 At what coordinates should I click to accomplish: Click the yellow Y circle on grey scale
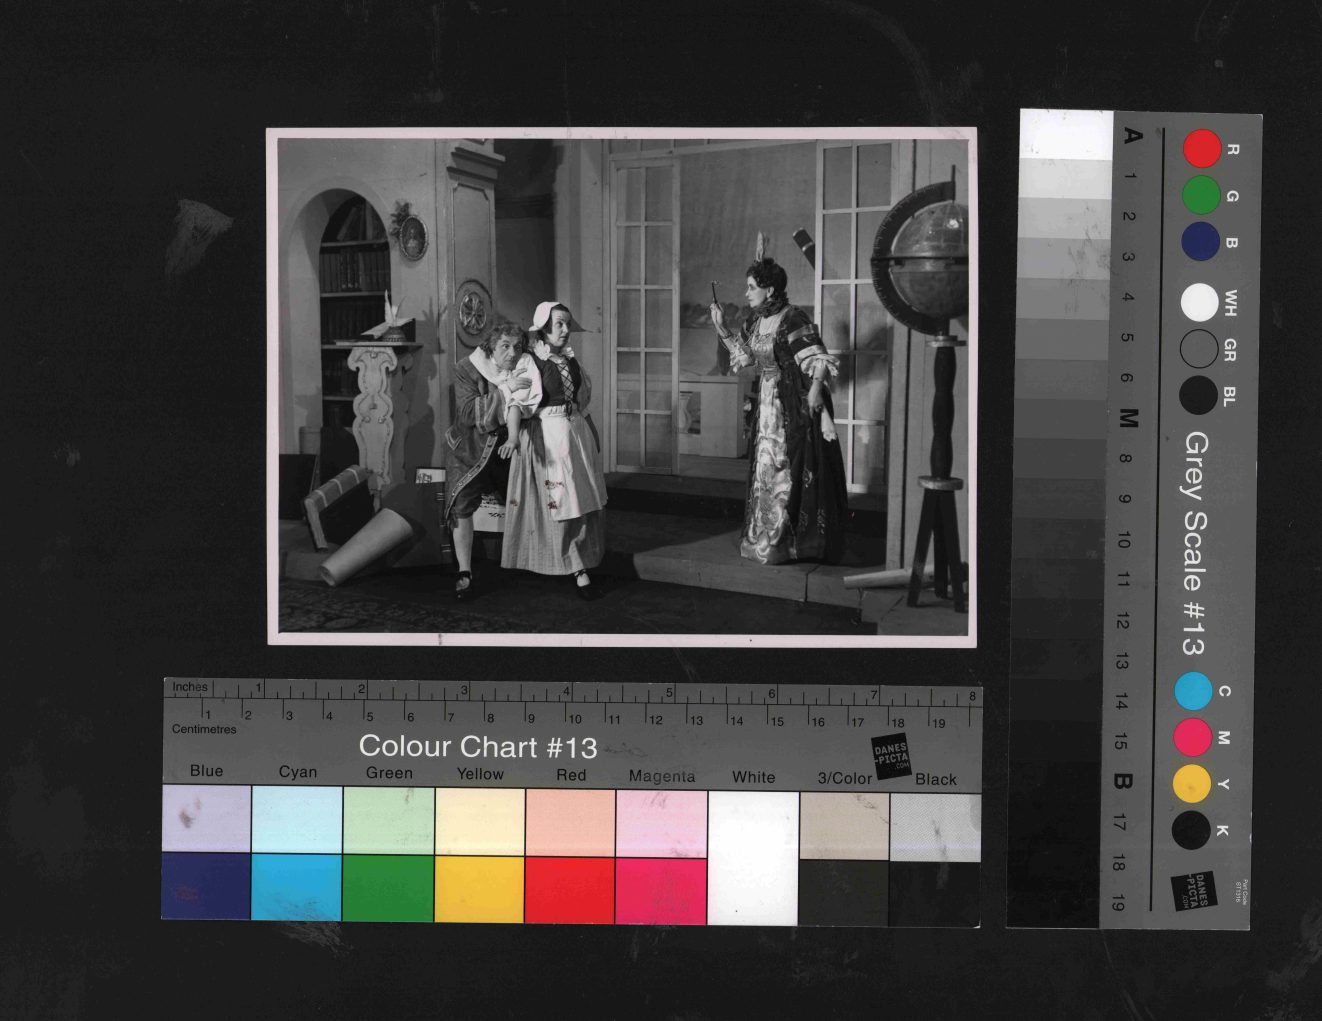coord(1192,784)
